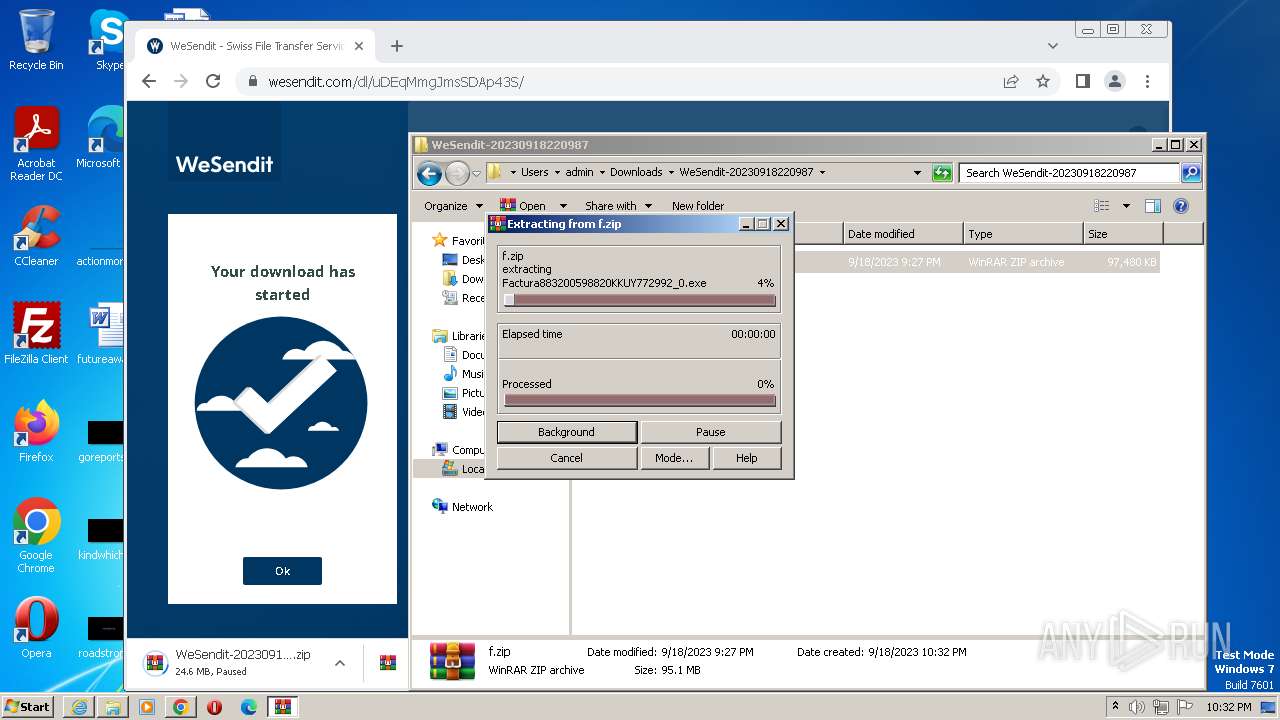Sort by Date modified column
The height and width of the screenshot is (720, 1280).
903,234
